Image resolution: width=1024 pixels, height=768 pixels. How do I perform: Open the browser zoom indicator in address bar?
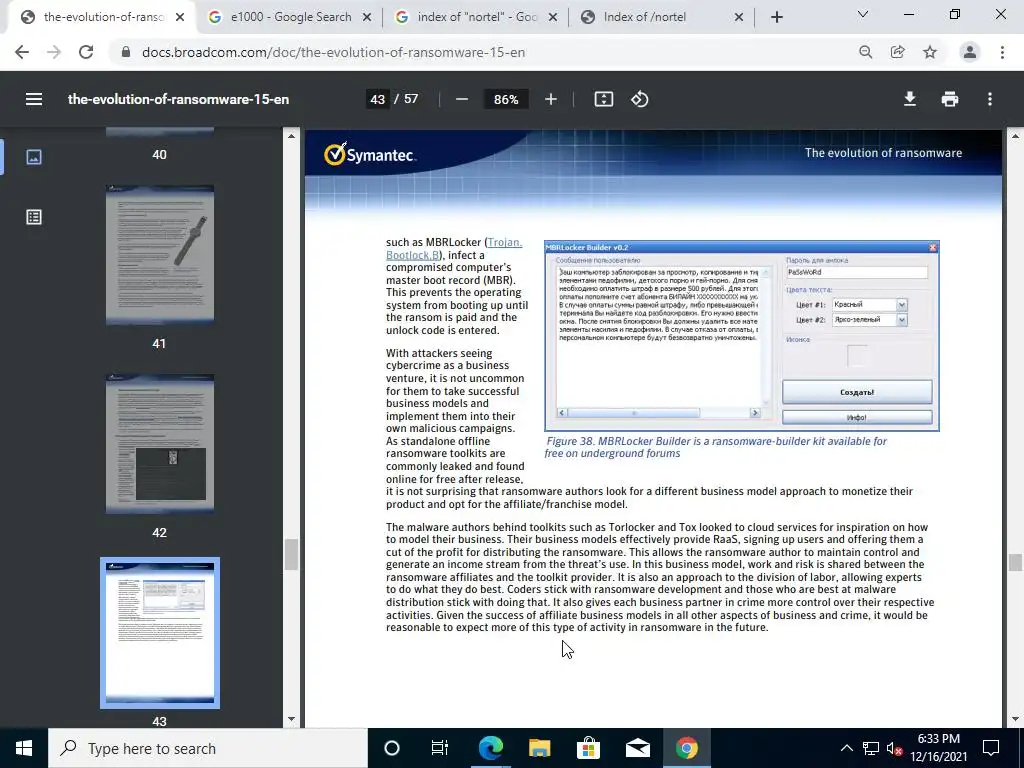click(865, 52)
